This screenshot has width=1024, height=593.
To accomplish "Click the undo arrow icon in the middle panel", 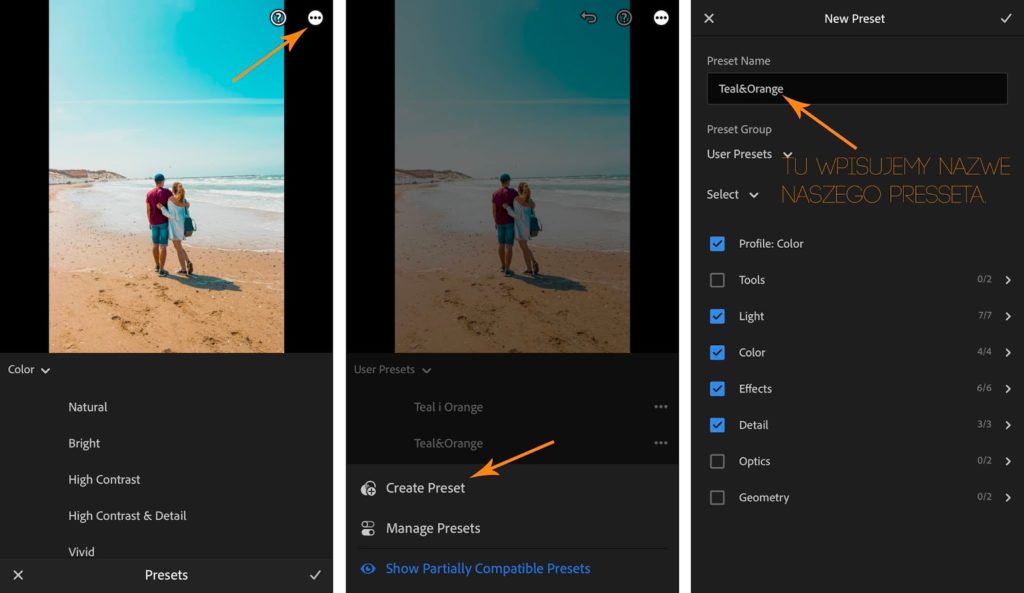I will pos(588,18).
